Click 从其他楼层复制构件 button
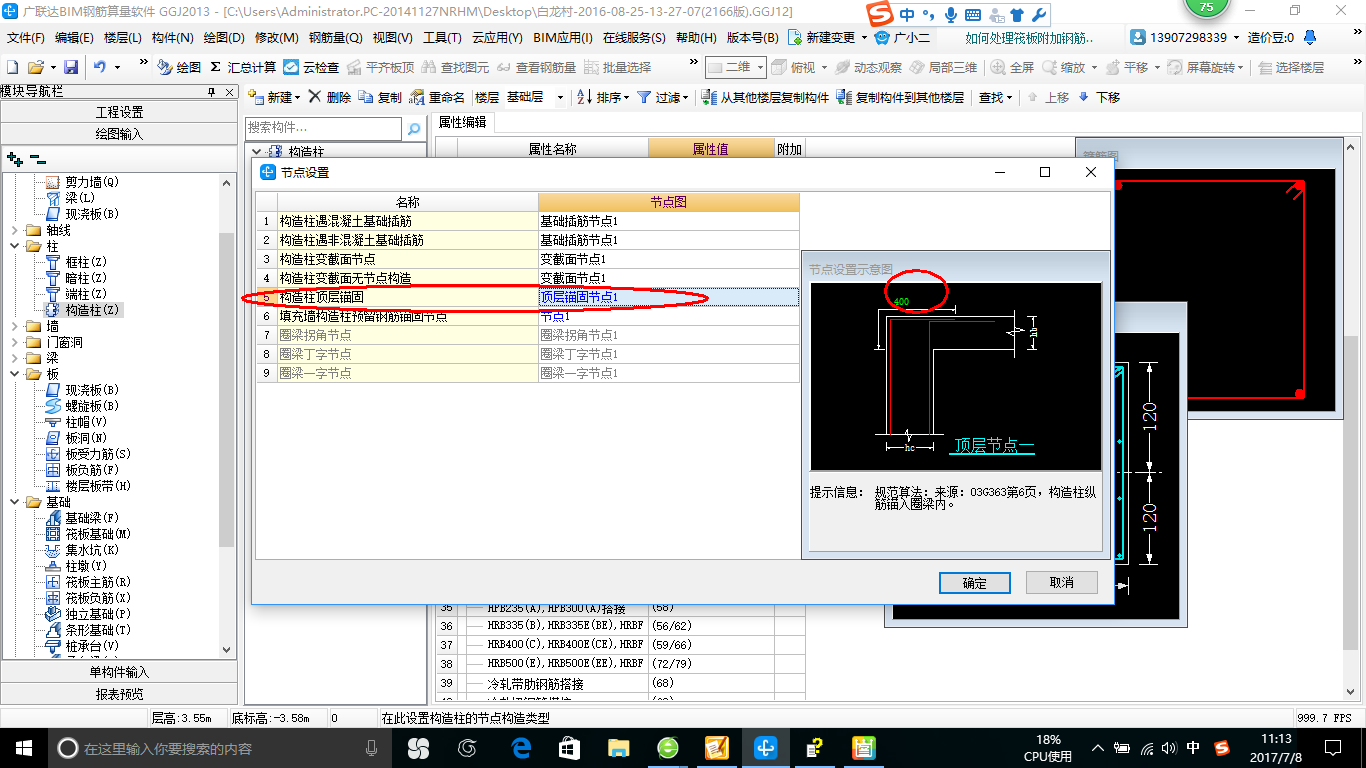This screenshot has height=768, width=1366. click(766, 97)
